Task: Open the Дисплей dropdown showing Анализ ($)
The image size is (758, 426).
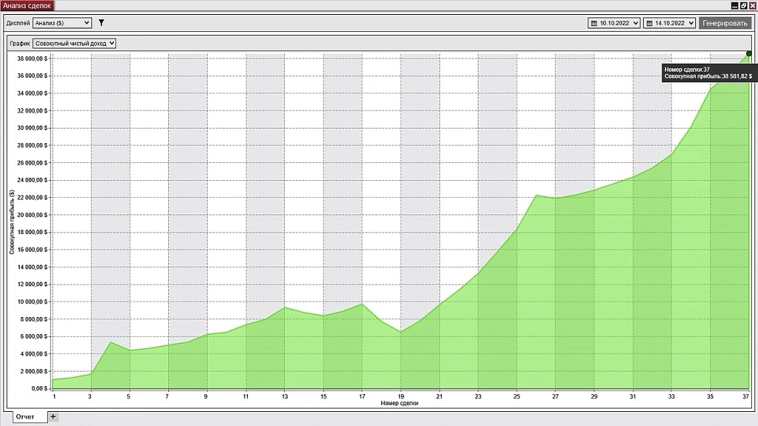Action: 61,22
